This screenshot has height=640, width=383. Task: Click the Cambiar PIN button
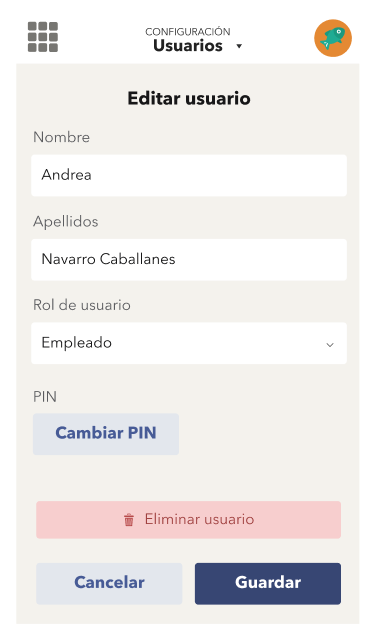click(106, 434)
